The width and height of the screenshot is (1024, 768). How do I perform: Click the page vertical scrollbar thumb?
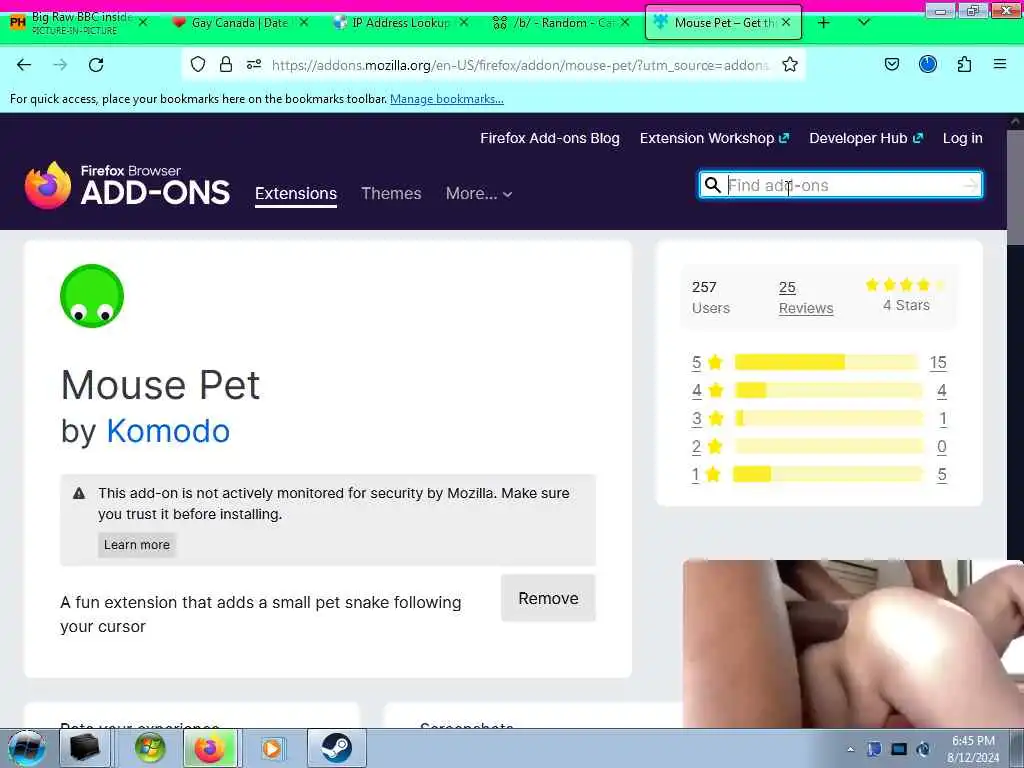coord(1015,189)
